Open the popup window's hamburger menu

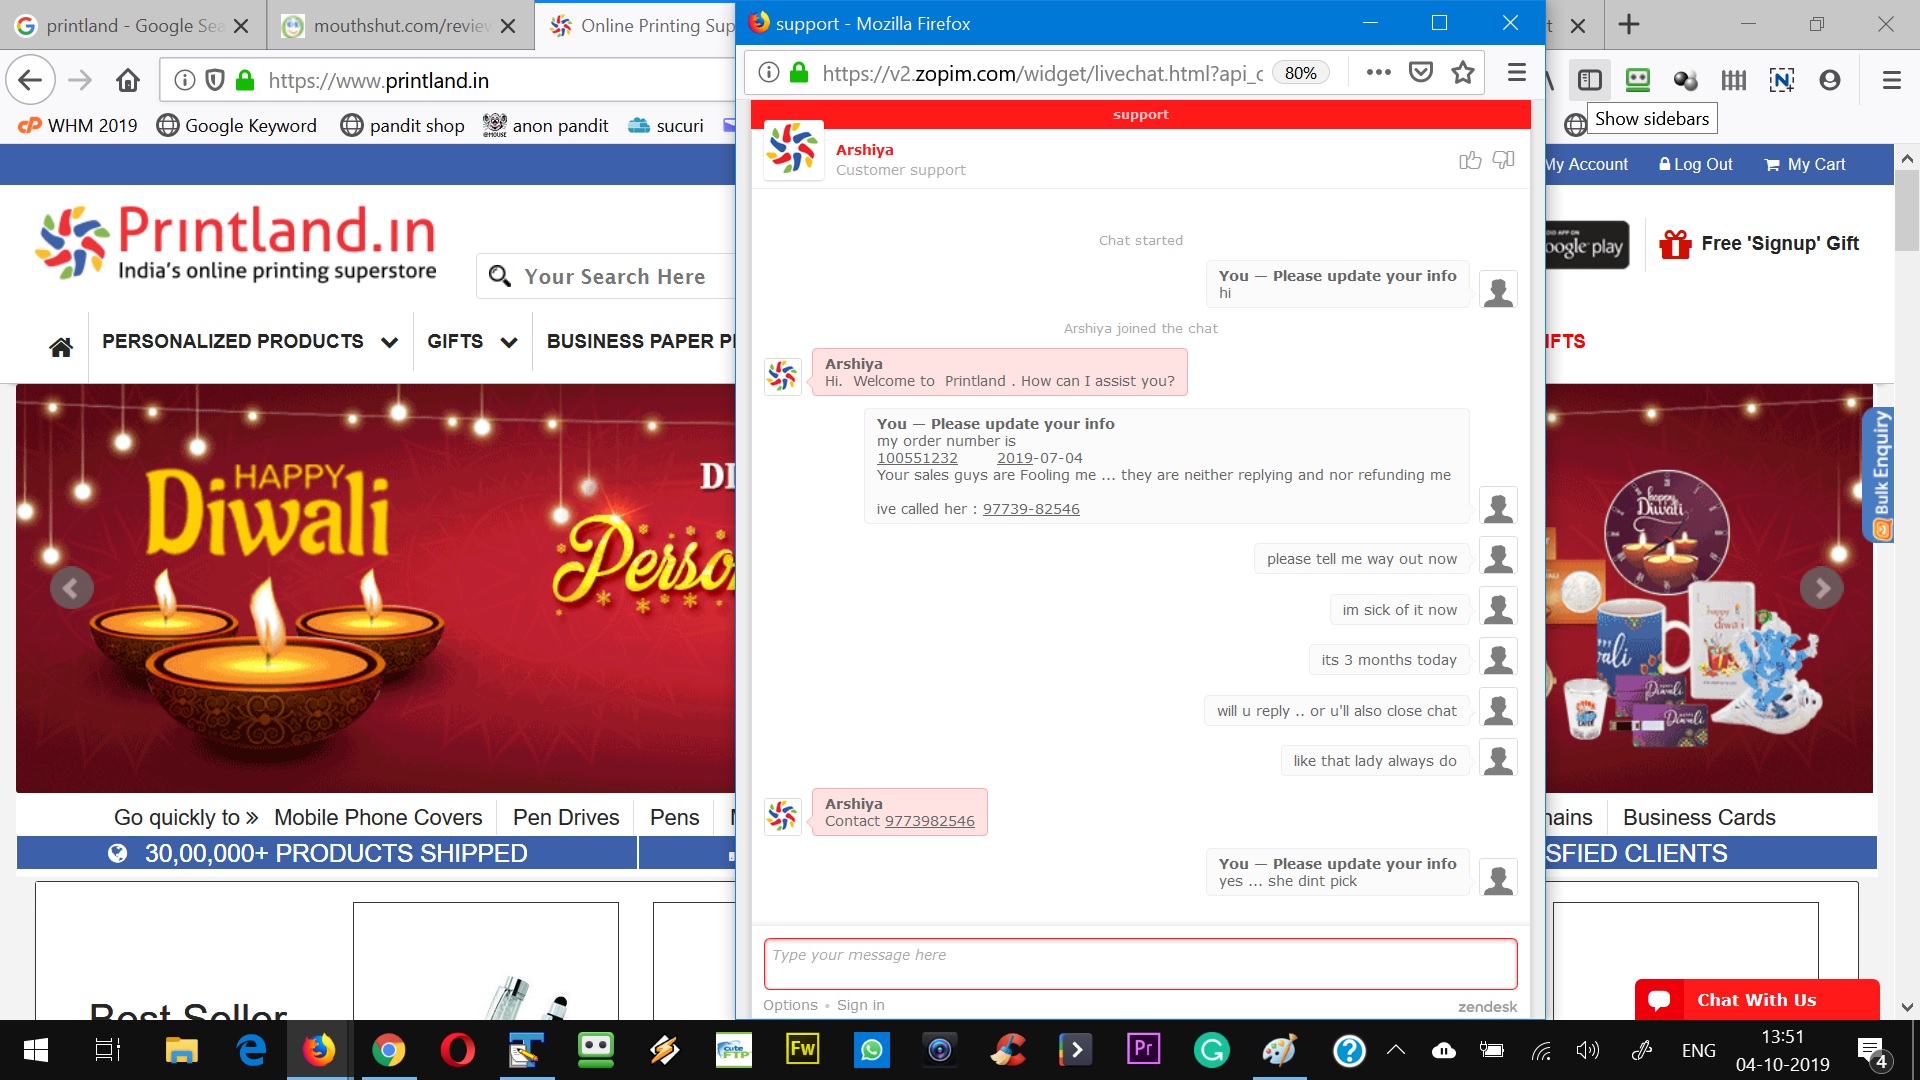pos(1516,73)
